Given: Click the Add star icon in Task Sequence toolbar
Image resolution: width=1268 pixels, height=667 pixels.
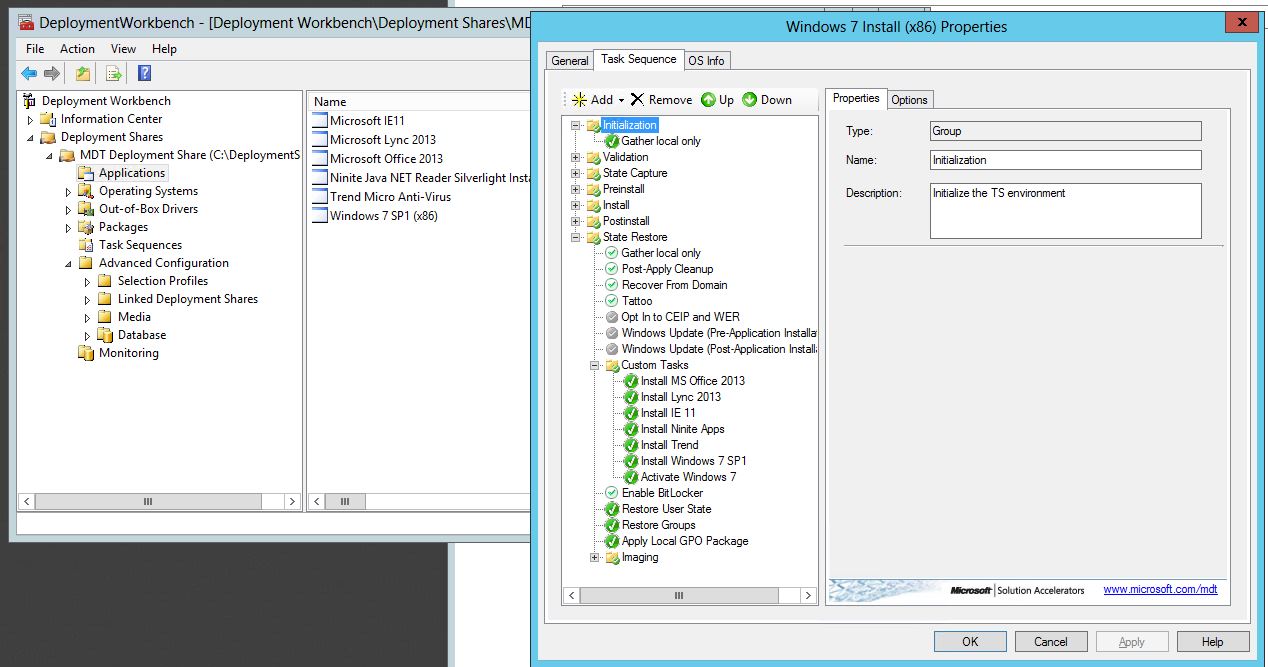Looking at the screenshot, I should (x=579, y=100).
